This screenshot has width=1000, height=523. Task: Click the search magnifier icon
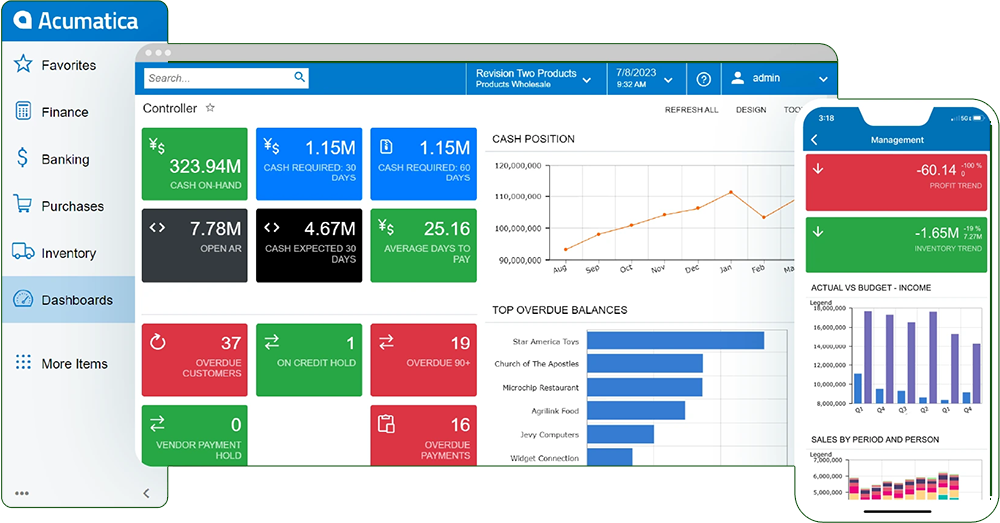click(x=299, y=77)
